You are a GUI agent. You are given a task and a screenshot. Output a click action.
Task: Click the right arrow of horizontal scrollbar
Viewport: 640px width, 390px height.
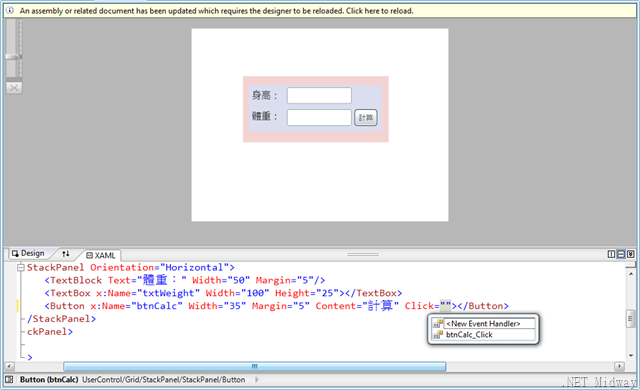pyautogui.click(x=620, y=366)
